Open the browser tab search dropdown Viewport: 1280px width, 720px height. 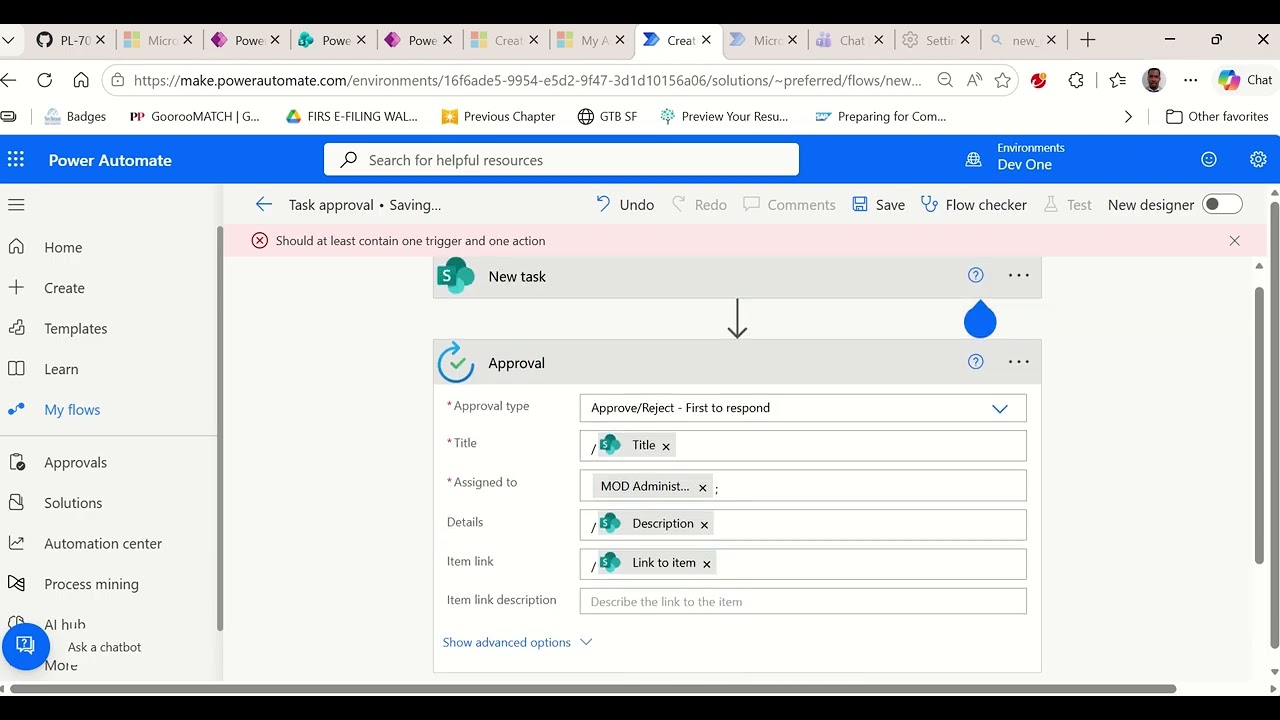[x=8, y=40]
